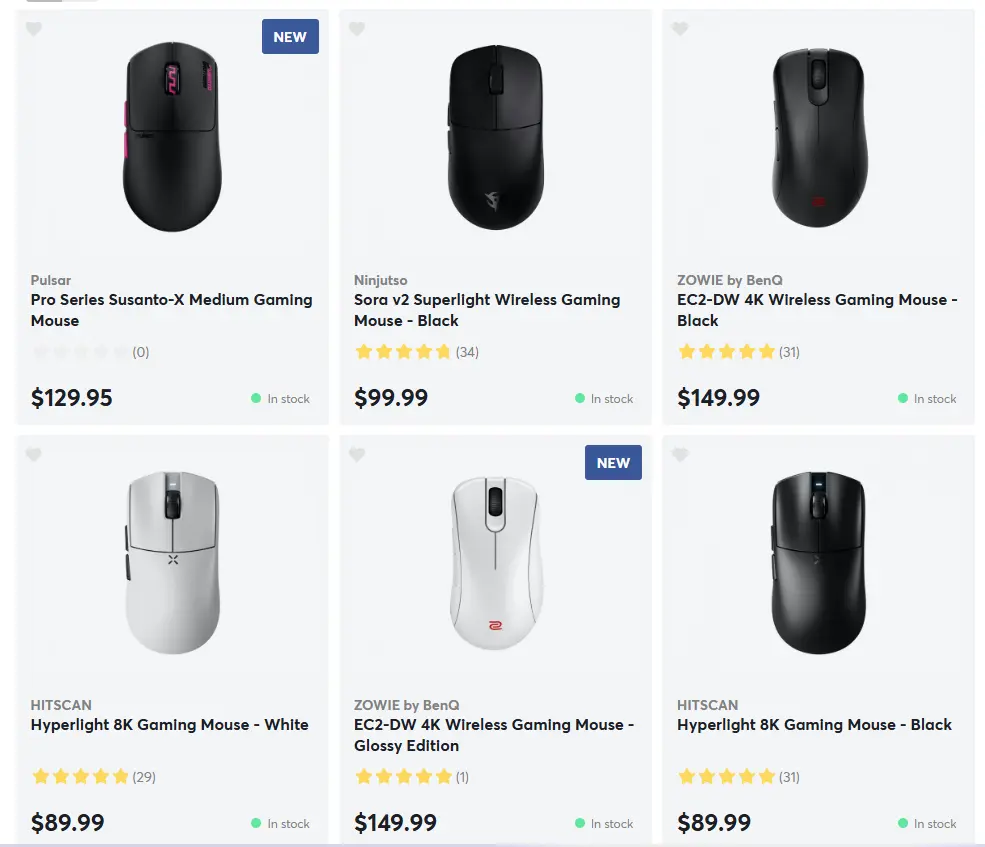
Task: Add the Hyperlight Black to favorites
Action: (680, 455)
